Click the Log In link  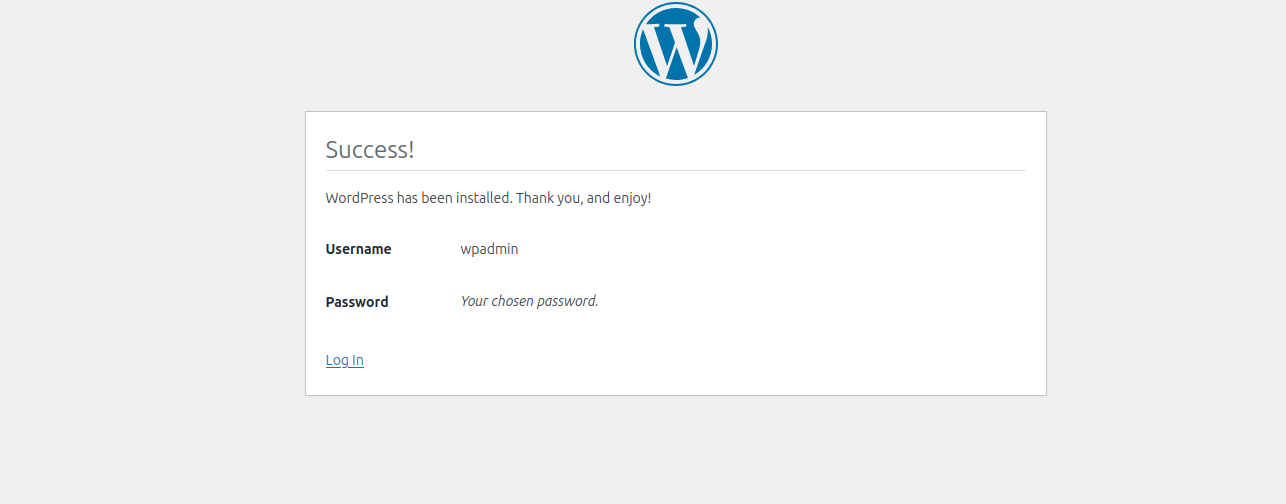344,360
